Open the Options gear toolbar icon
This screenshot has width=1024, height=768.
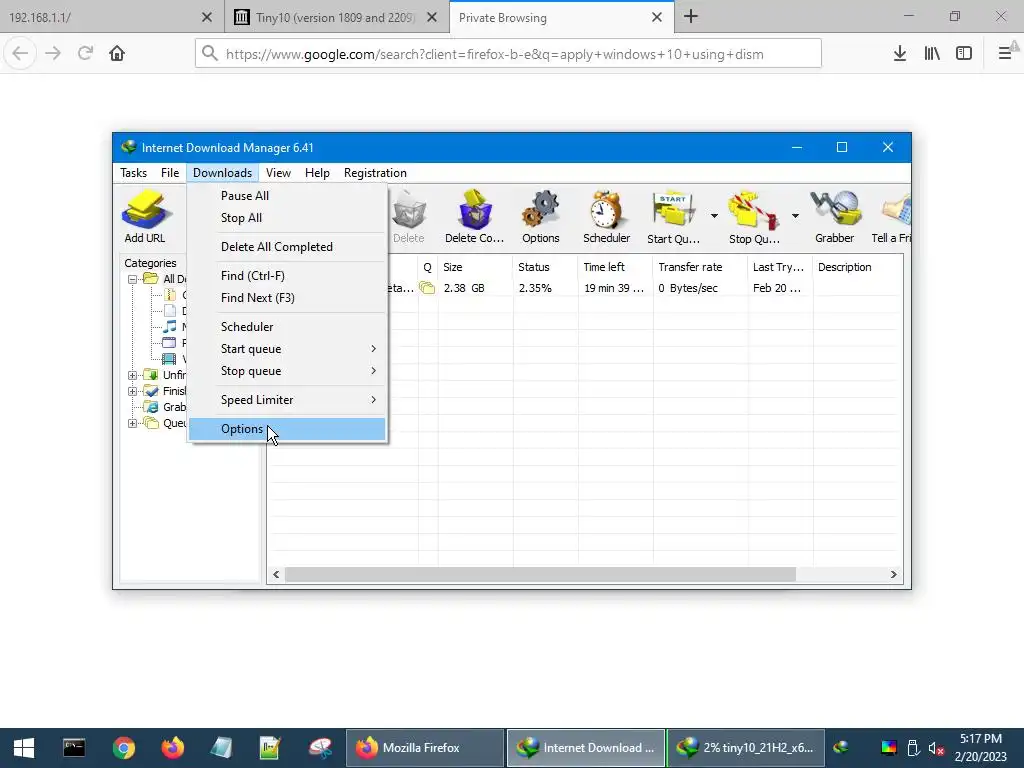(x=541, y=217)
